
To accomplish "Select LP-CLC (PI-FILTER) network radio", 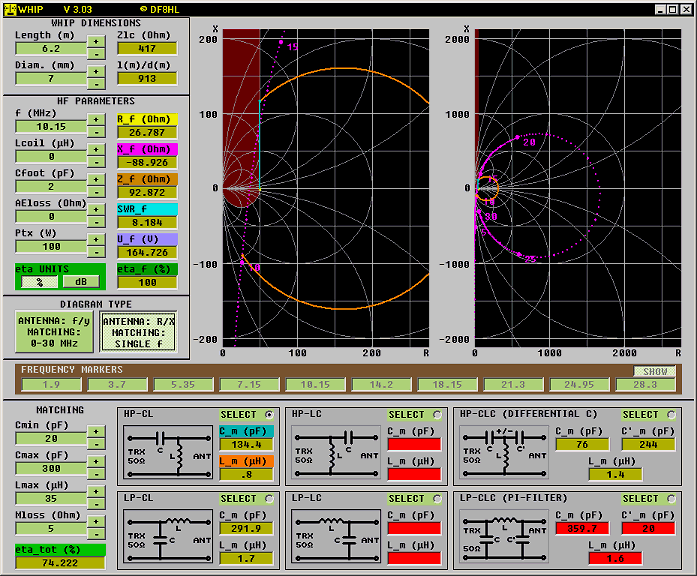I will pyautogui.click(x=671, y=498).
